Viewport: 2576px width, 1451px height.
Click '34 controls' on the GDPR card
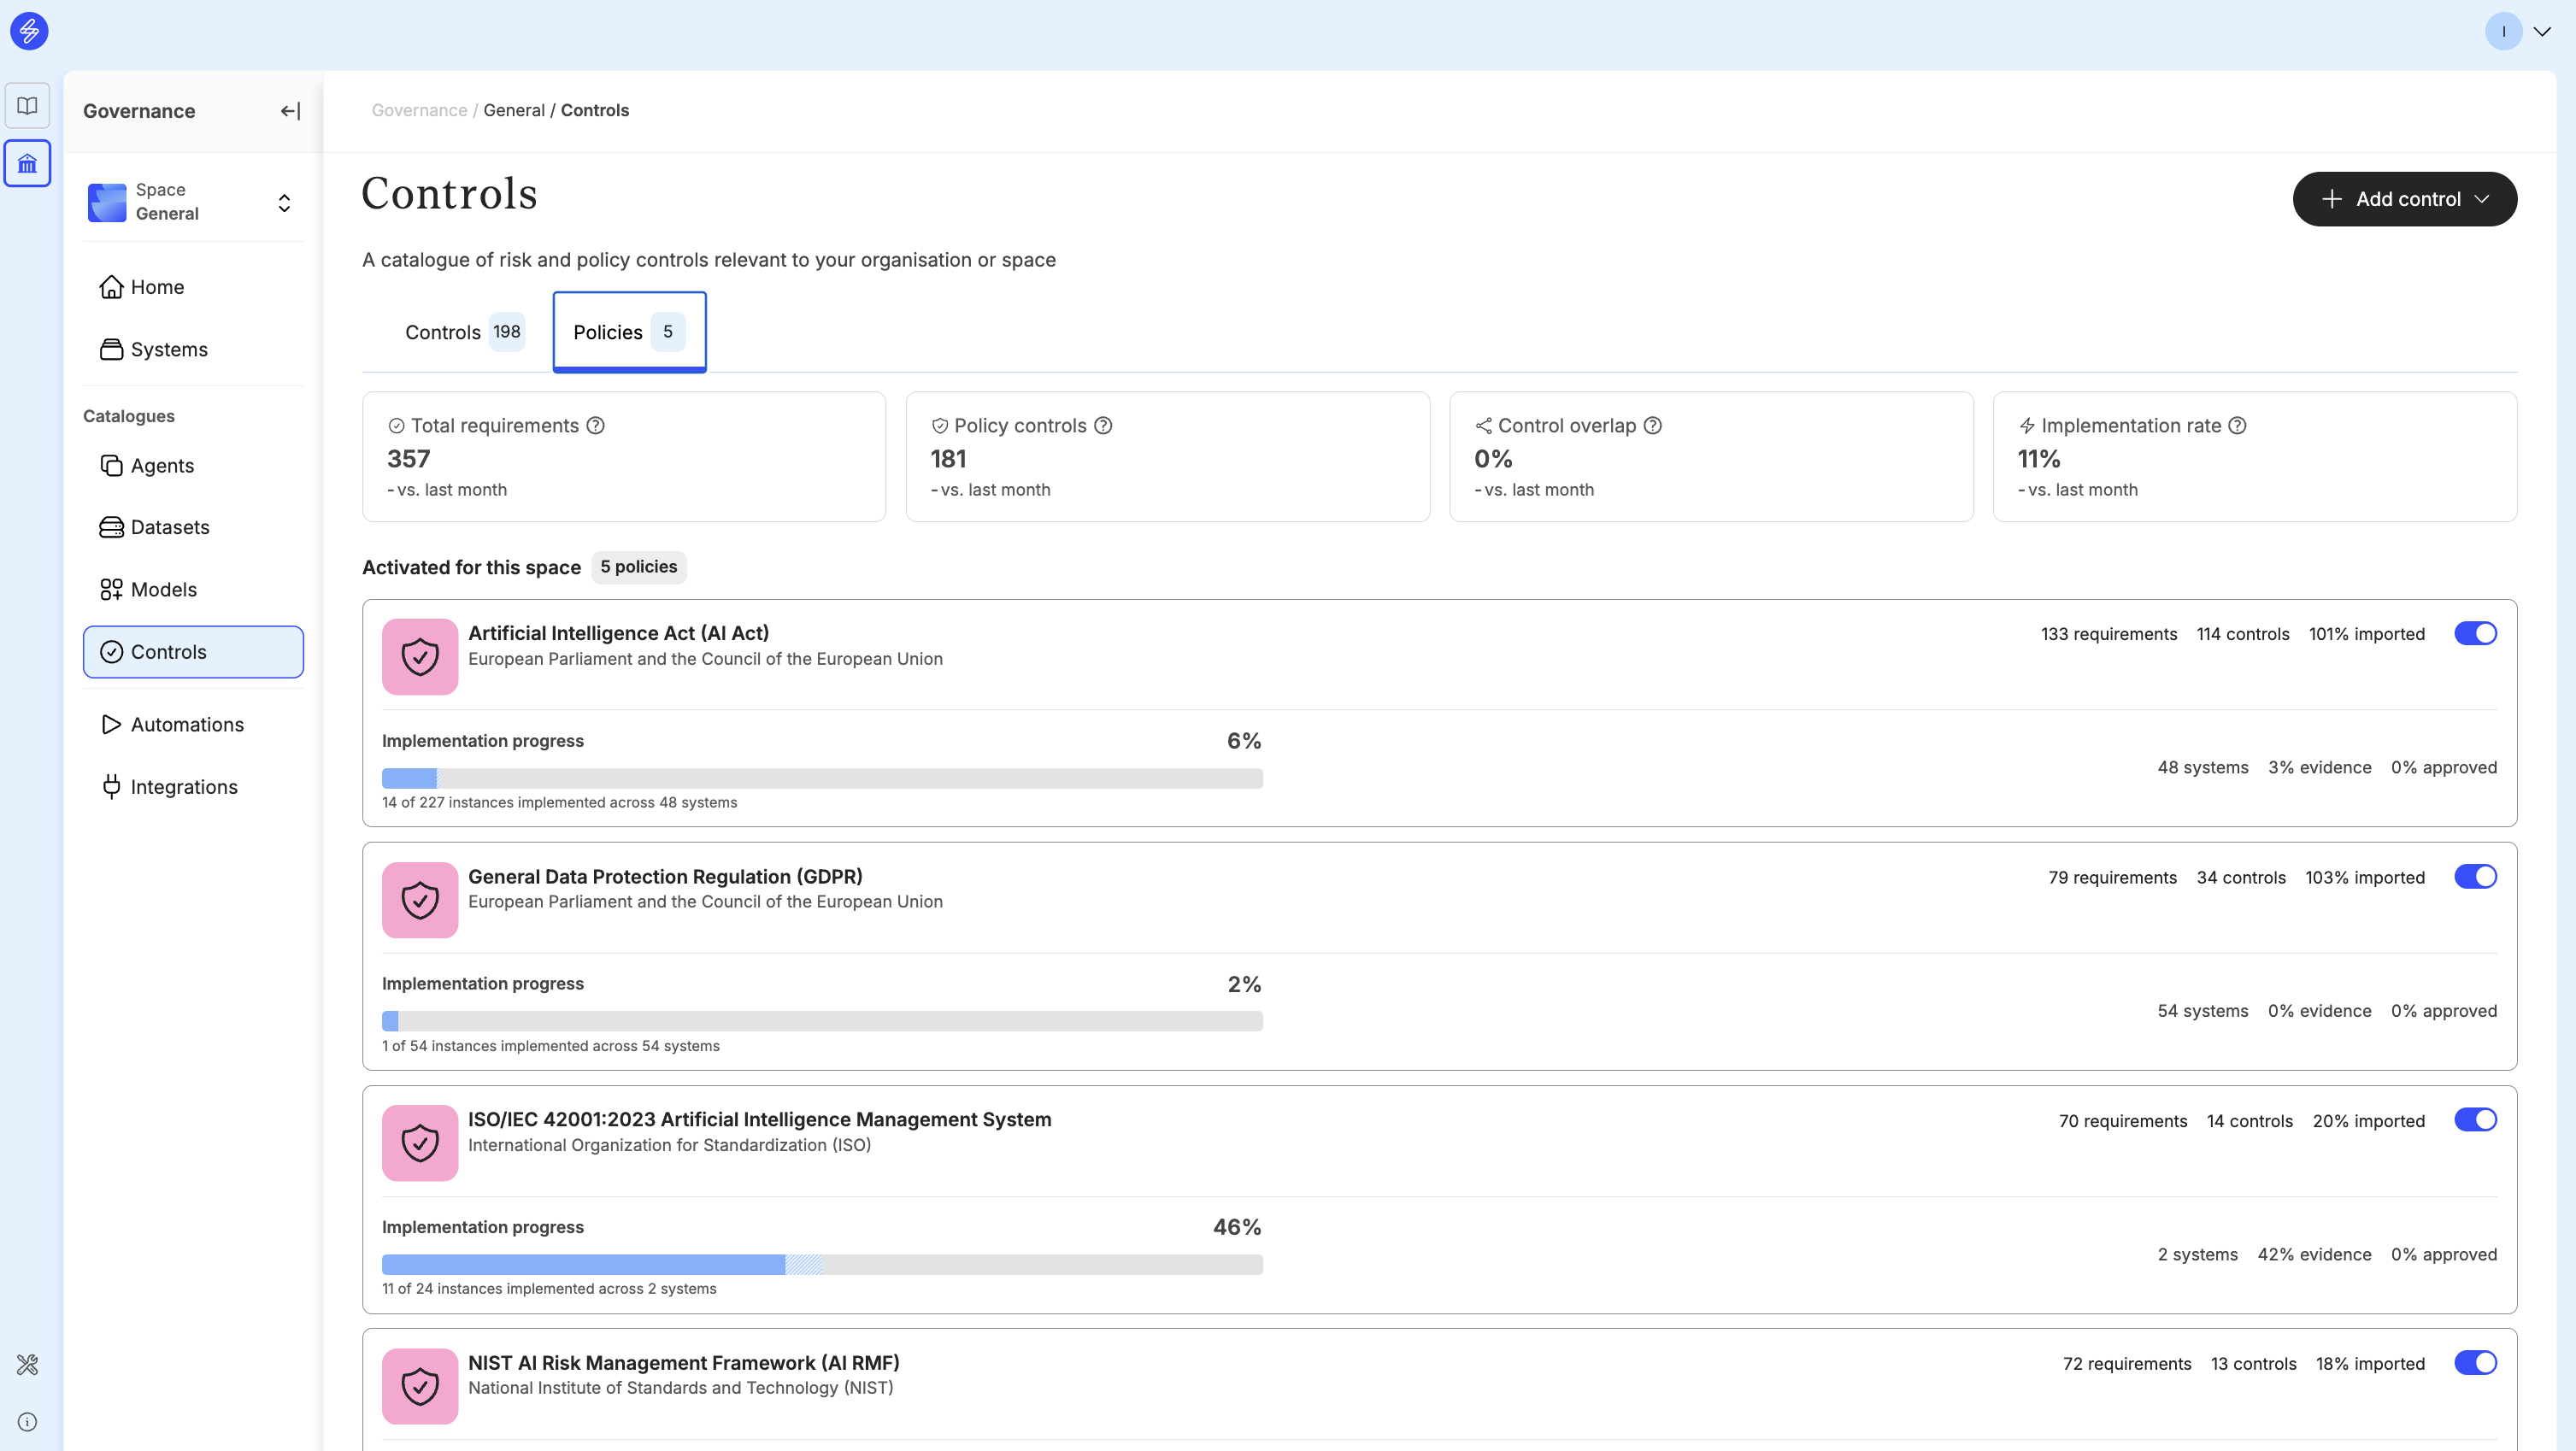tap(2241, 878)
